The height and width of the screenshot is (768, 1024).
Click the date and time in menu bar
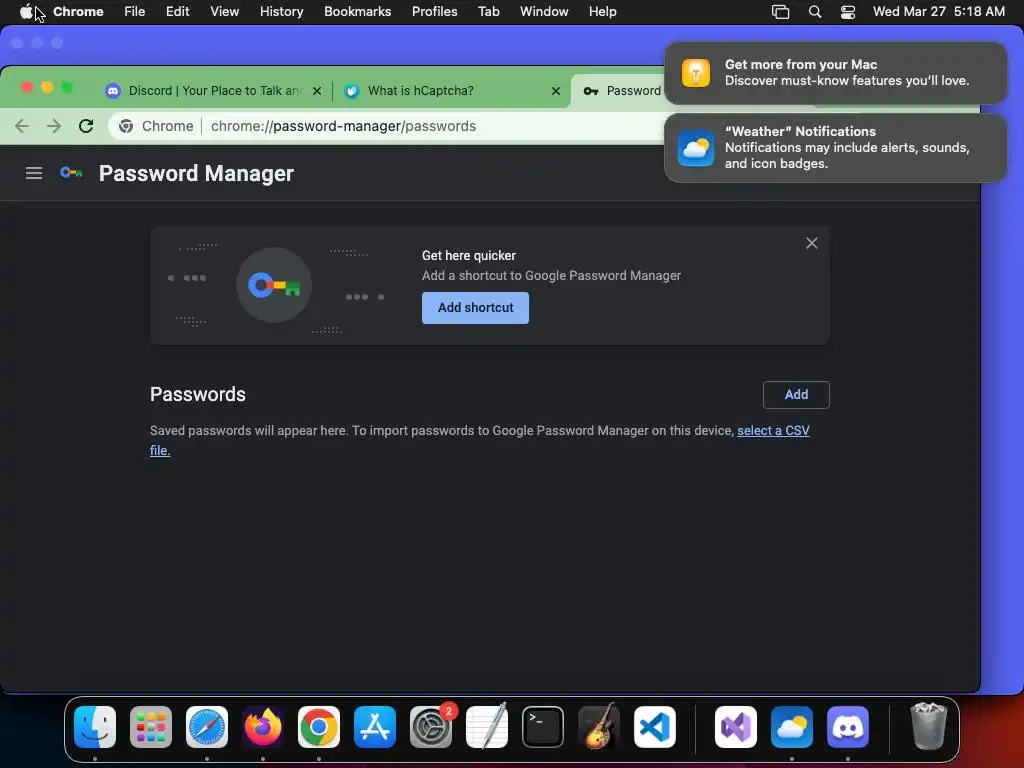pos(938,11)
